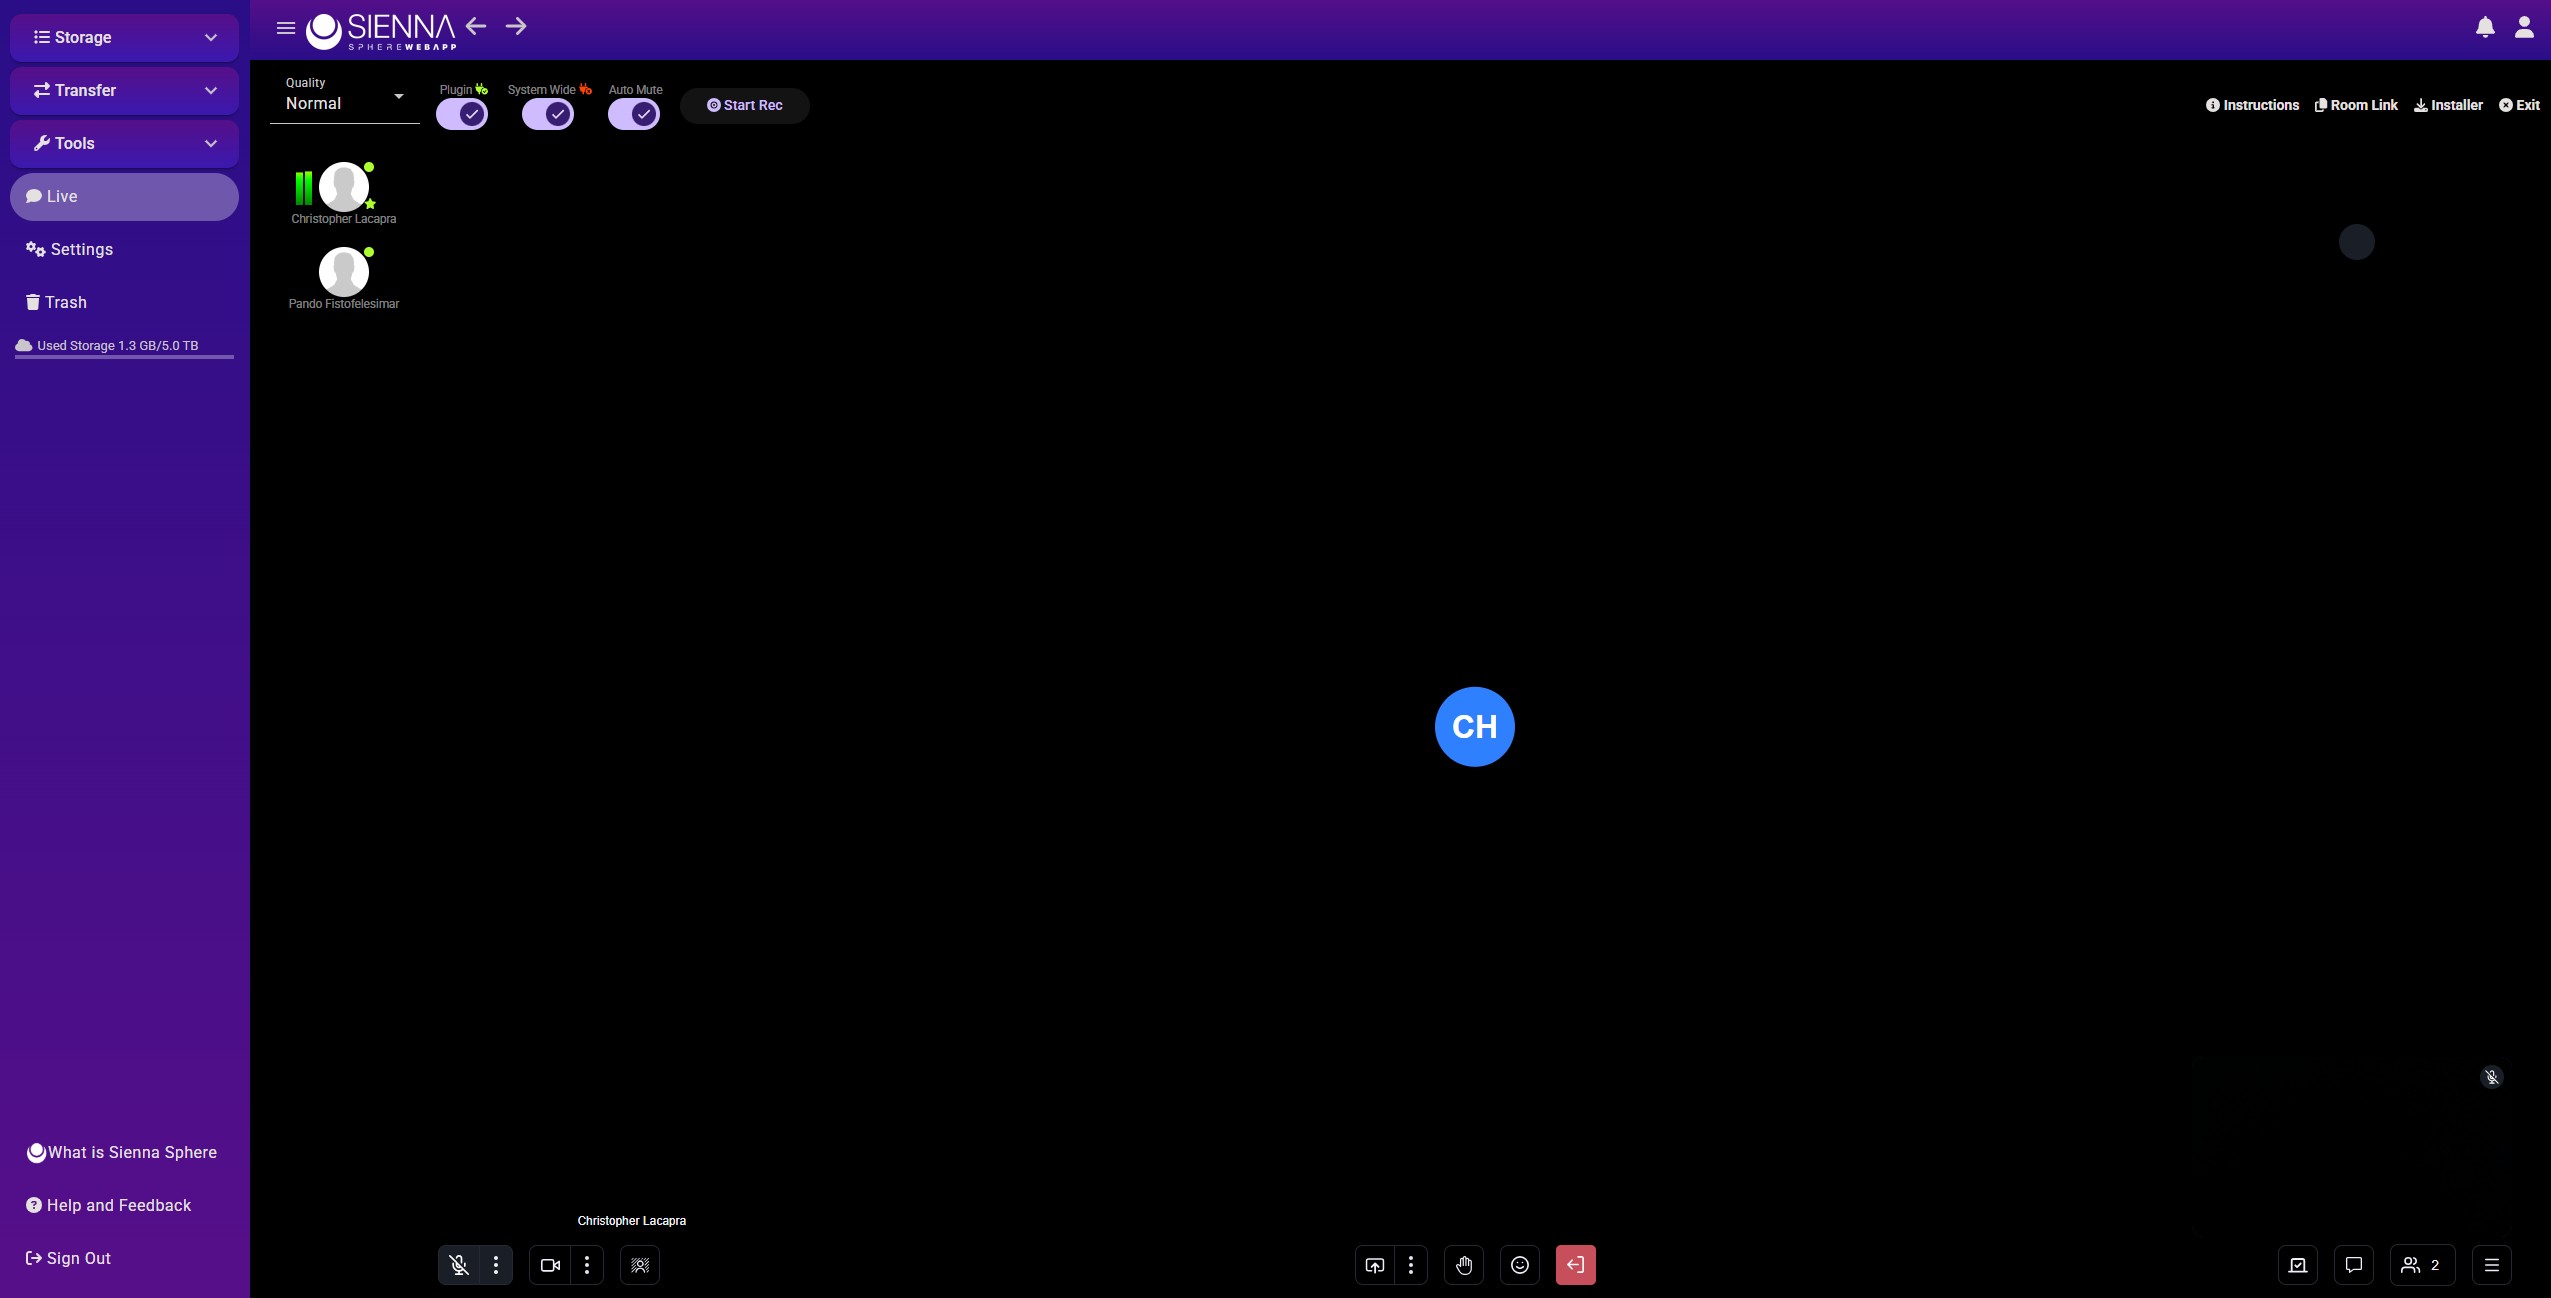Open the chat panel icon
2551x1298 pixels.
click(x=2354, y=1265)
